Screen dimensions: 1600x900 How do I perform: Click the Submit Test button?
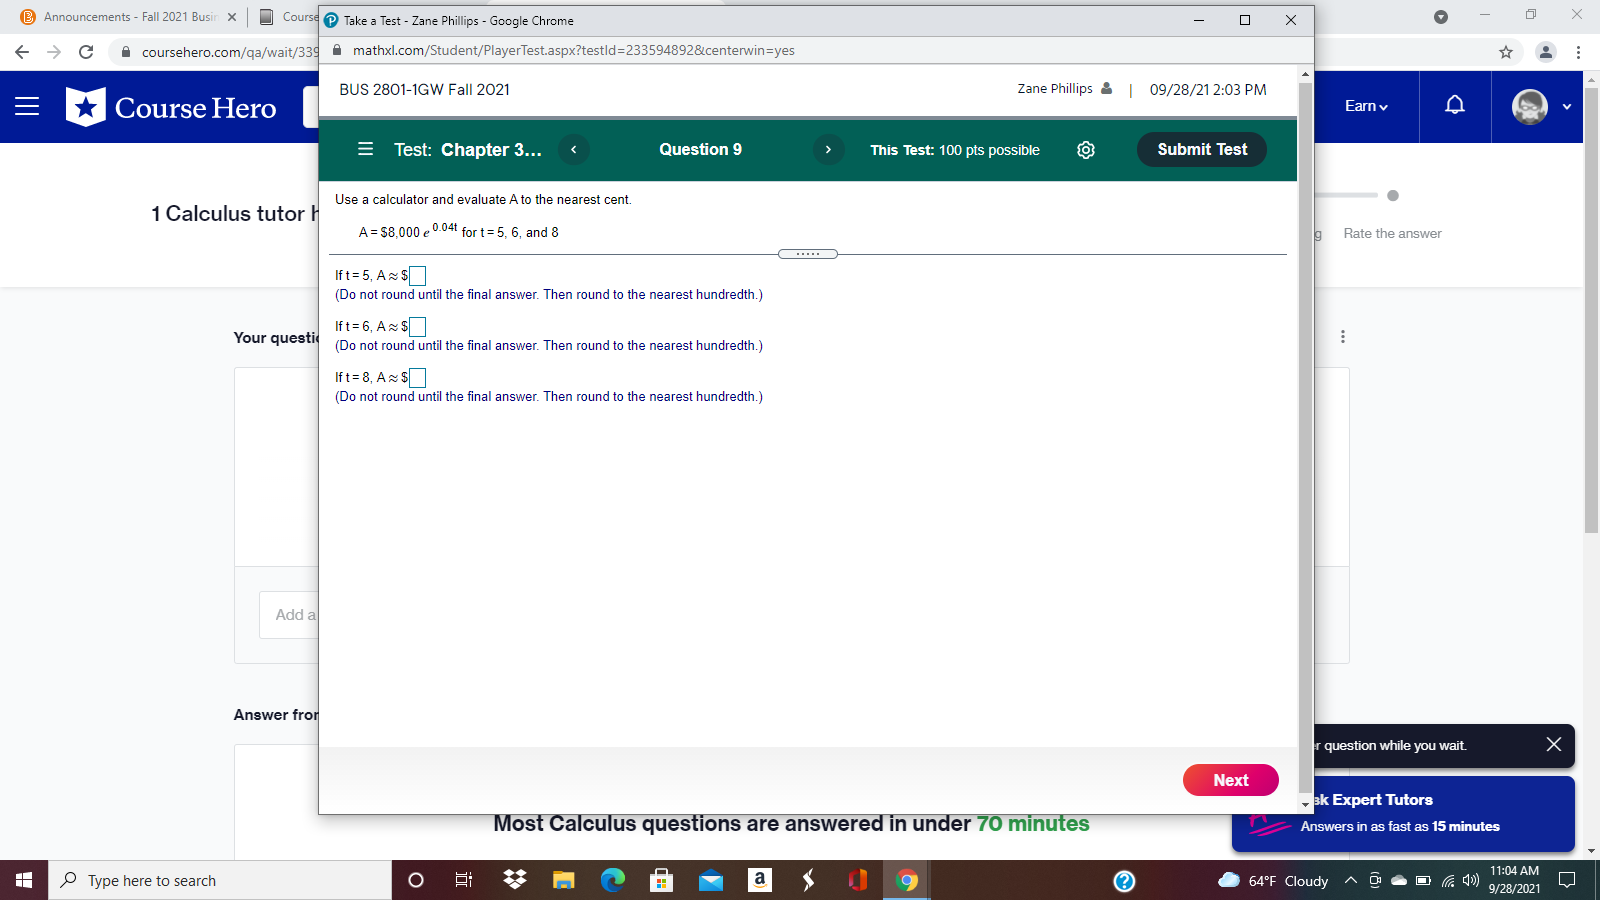(1201, 149)
